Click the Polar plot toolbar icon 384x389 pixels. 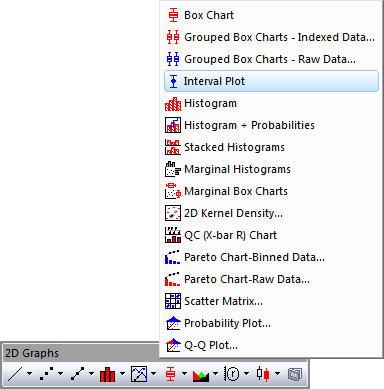(232, 374)
